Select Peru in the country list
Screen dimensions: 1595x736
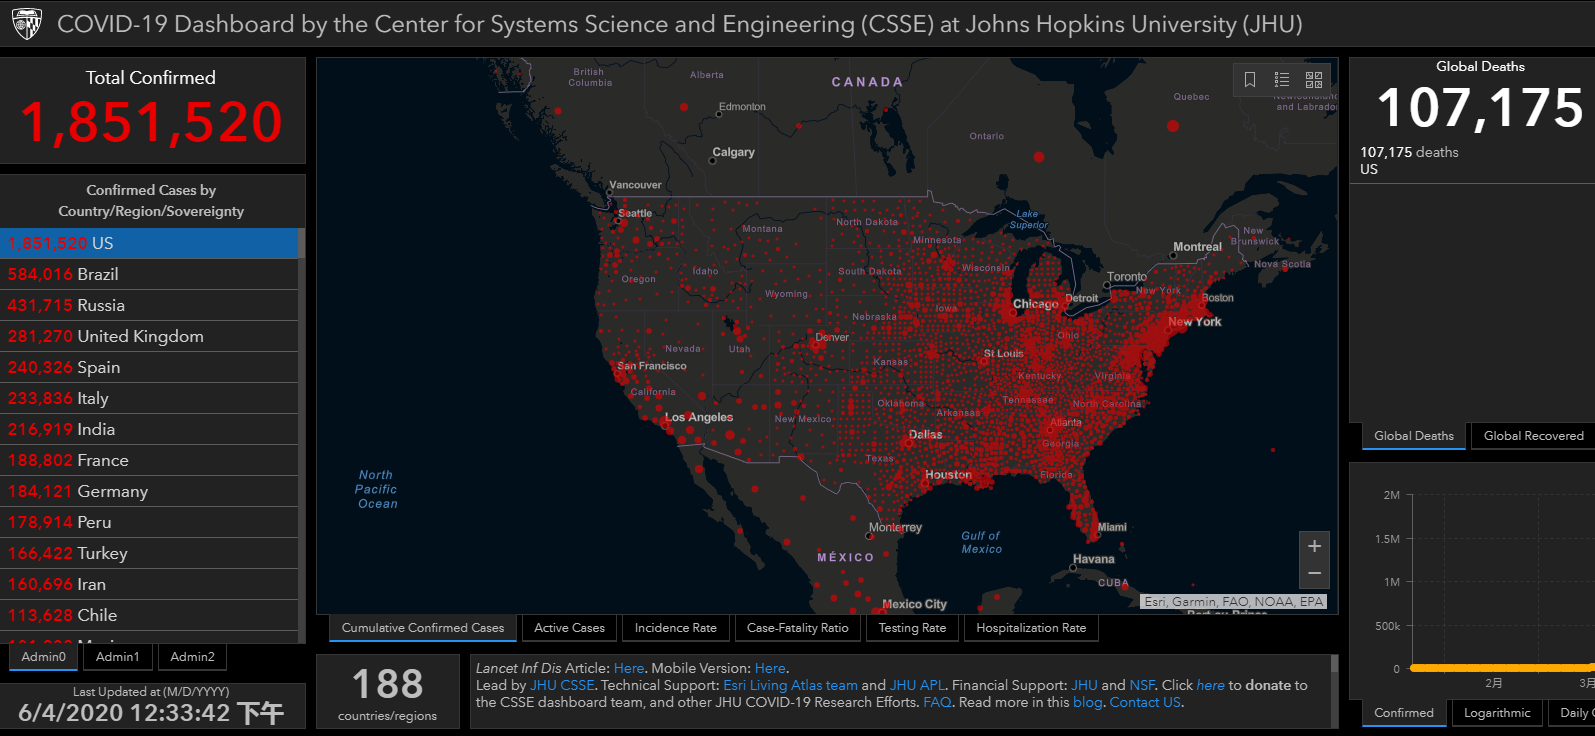point(149,522)
